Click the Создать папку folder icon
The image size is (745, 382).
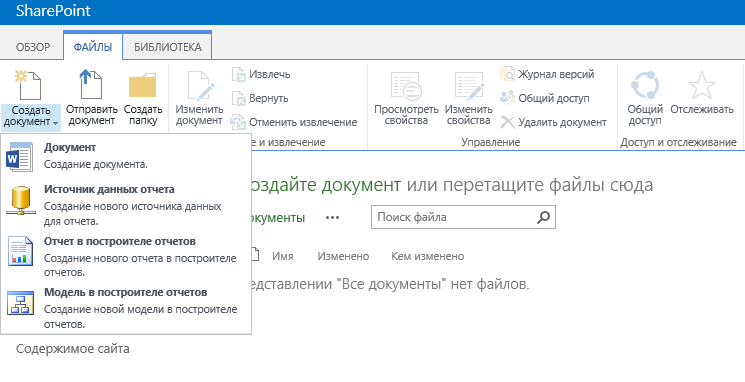coord(143,86)
